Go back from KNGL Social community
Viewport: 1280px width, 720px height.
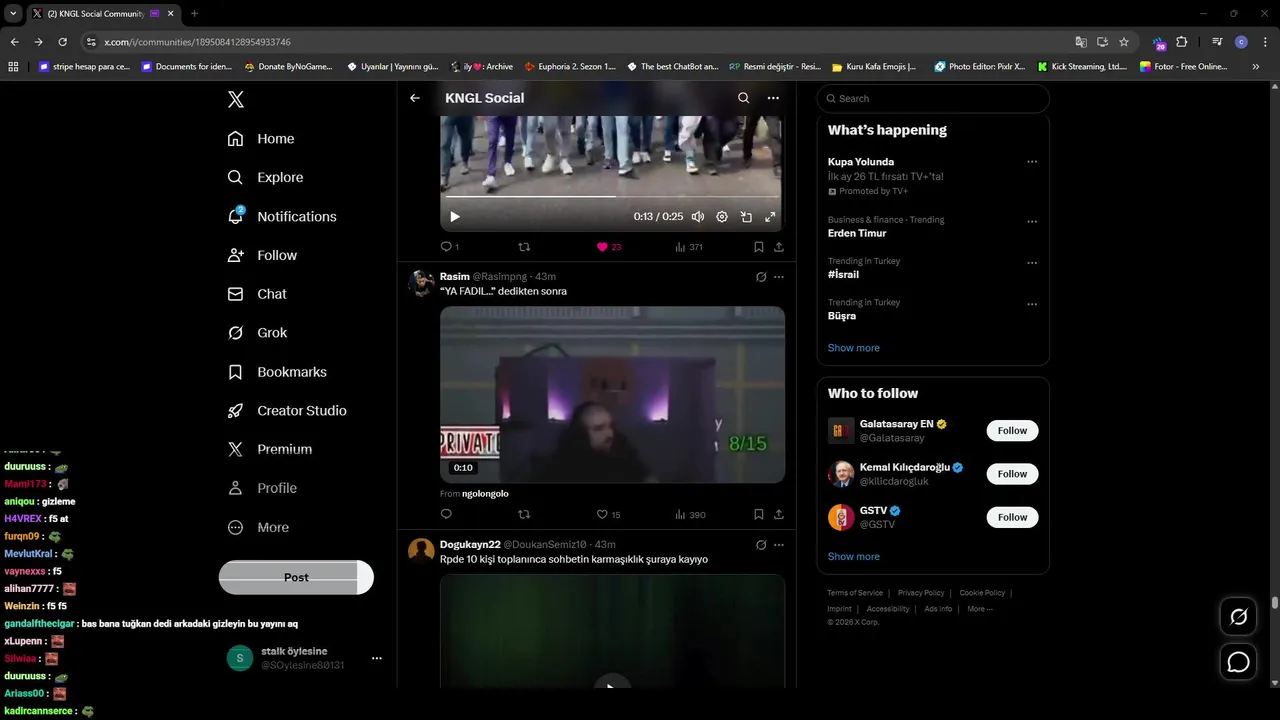pos(415,98)
